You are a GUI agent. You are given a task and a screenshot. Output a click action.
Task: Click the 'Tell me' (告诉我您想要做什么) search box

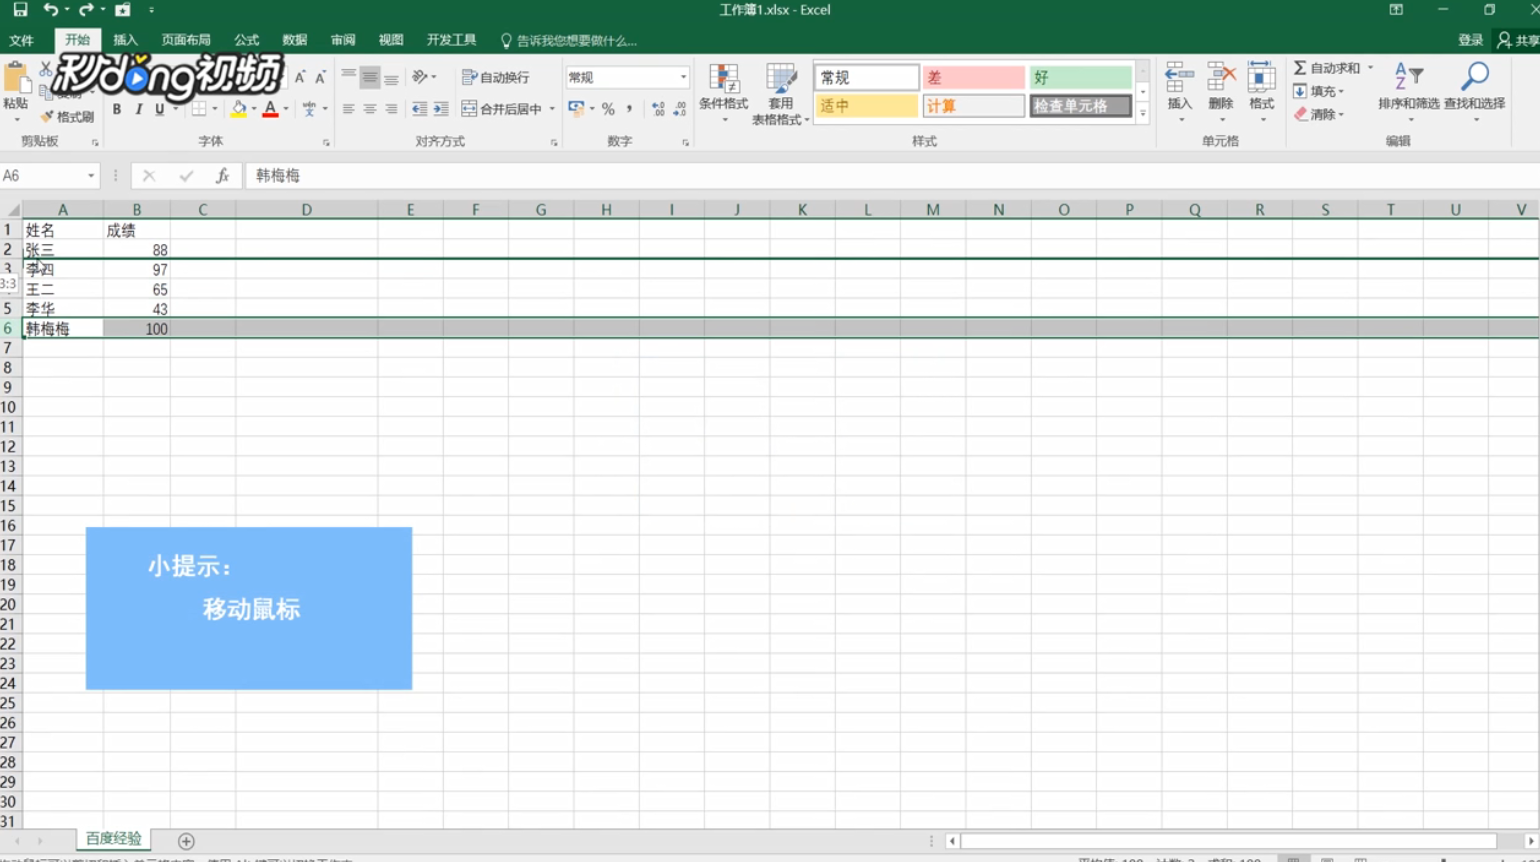click(x=570, y=41)
